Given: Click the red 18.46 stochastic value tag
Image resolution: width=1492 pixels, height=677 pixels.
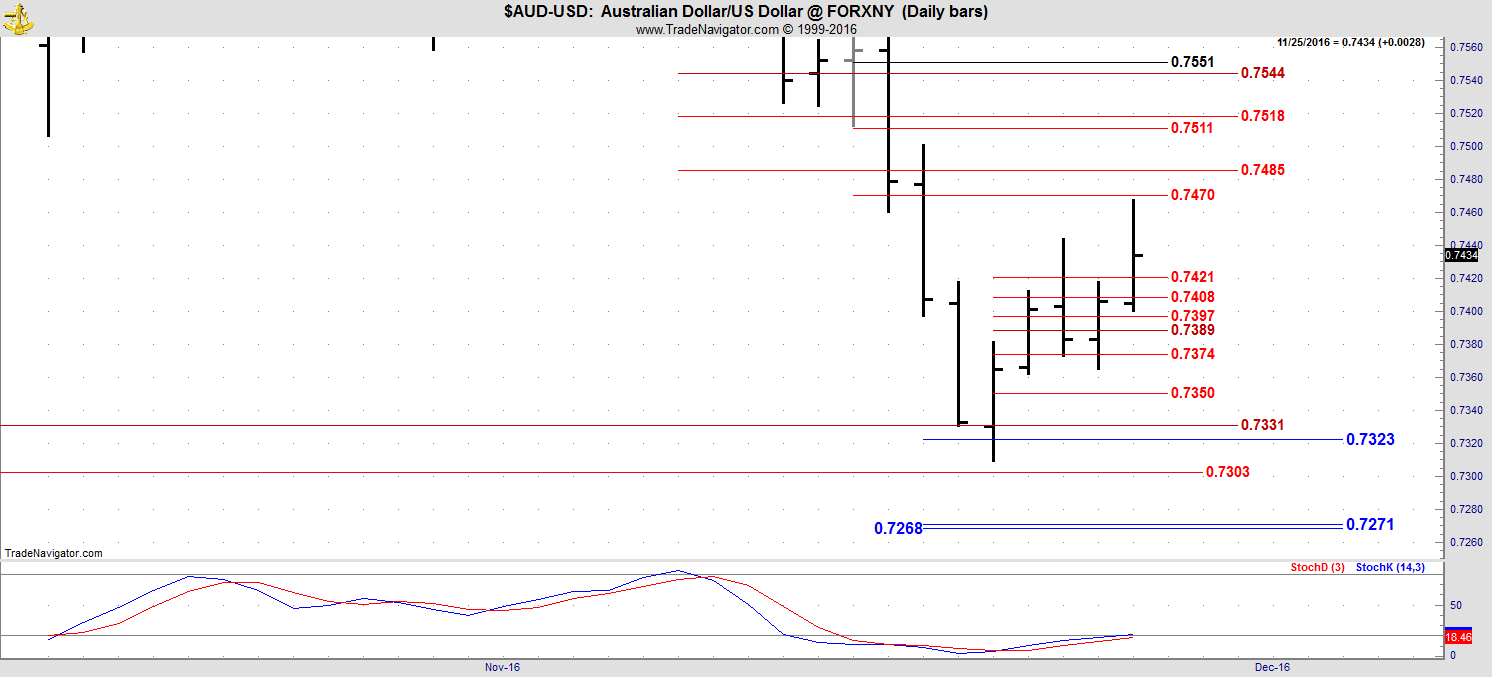Looking at the screenshot, I should (x=1458, y=636).
